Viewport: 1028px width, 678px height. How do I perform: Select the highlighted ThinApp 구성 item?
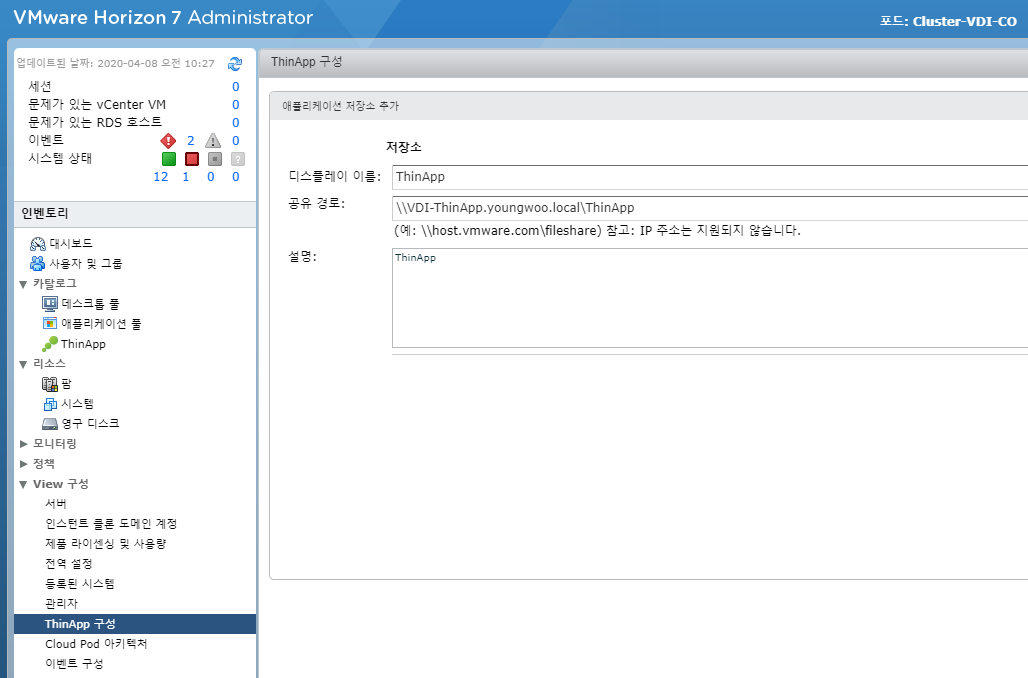click(135, 624)
